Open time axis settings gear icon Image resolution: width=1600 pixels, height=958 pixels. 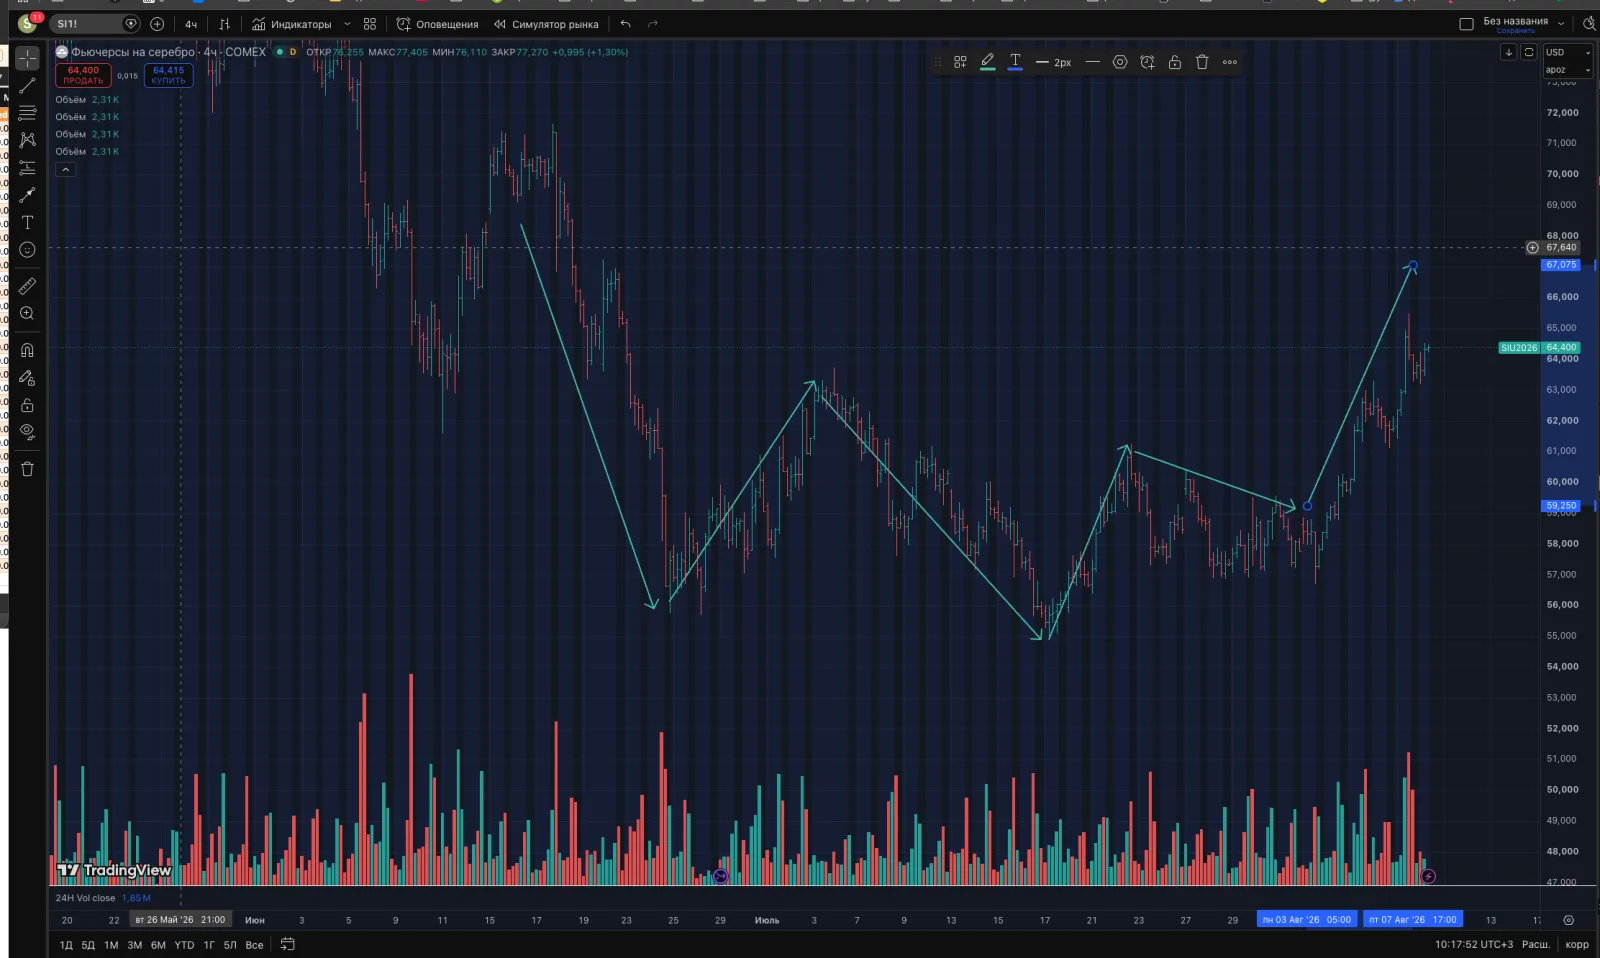(x=1569, y=920)
